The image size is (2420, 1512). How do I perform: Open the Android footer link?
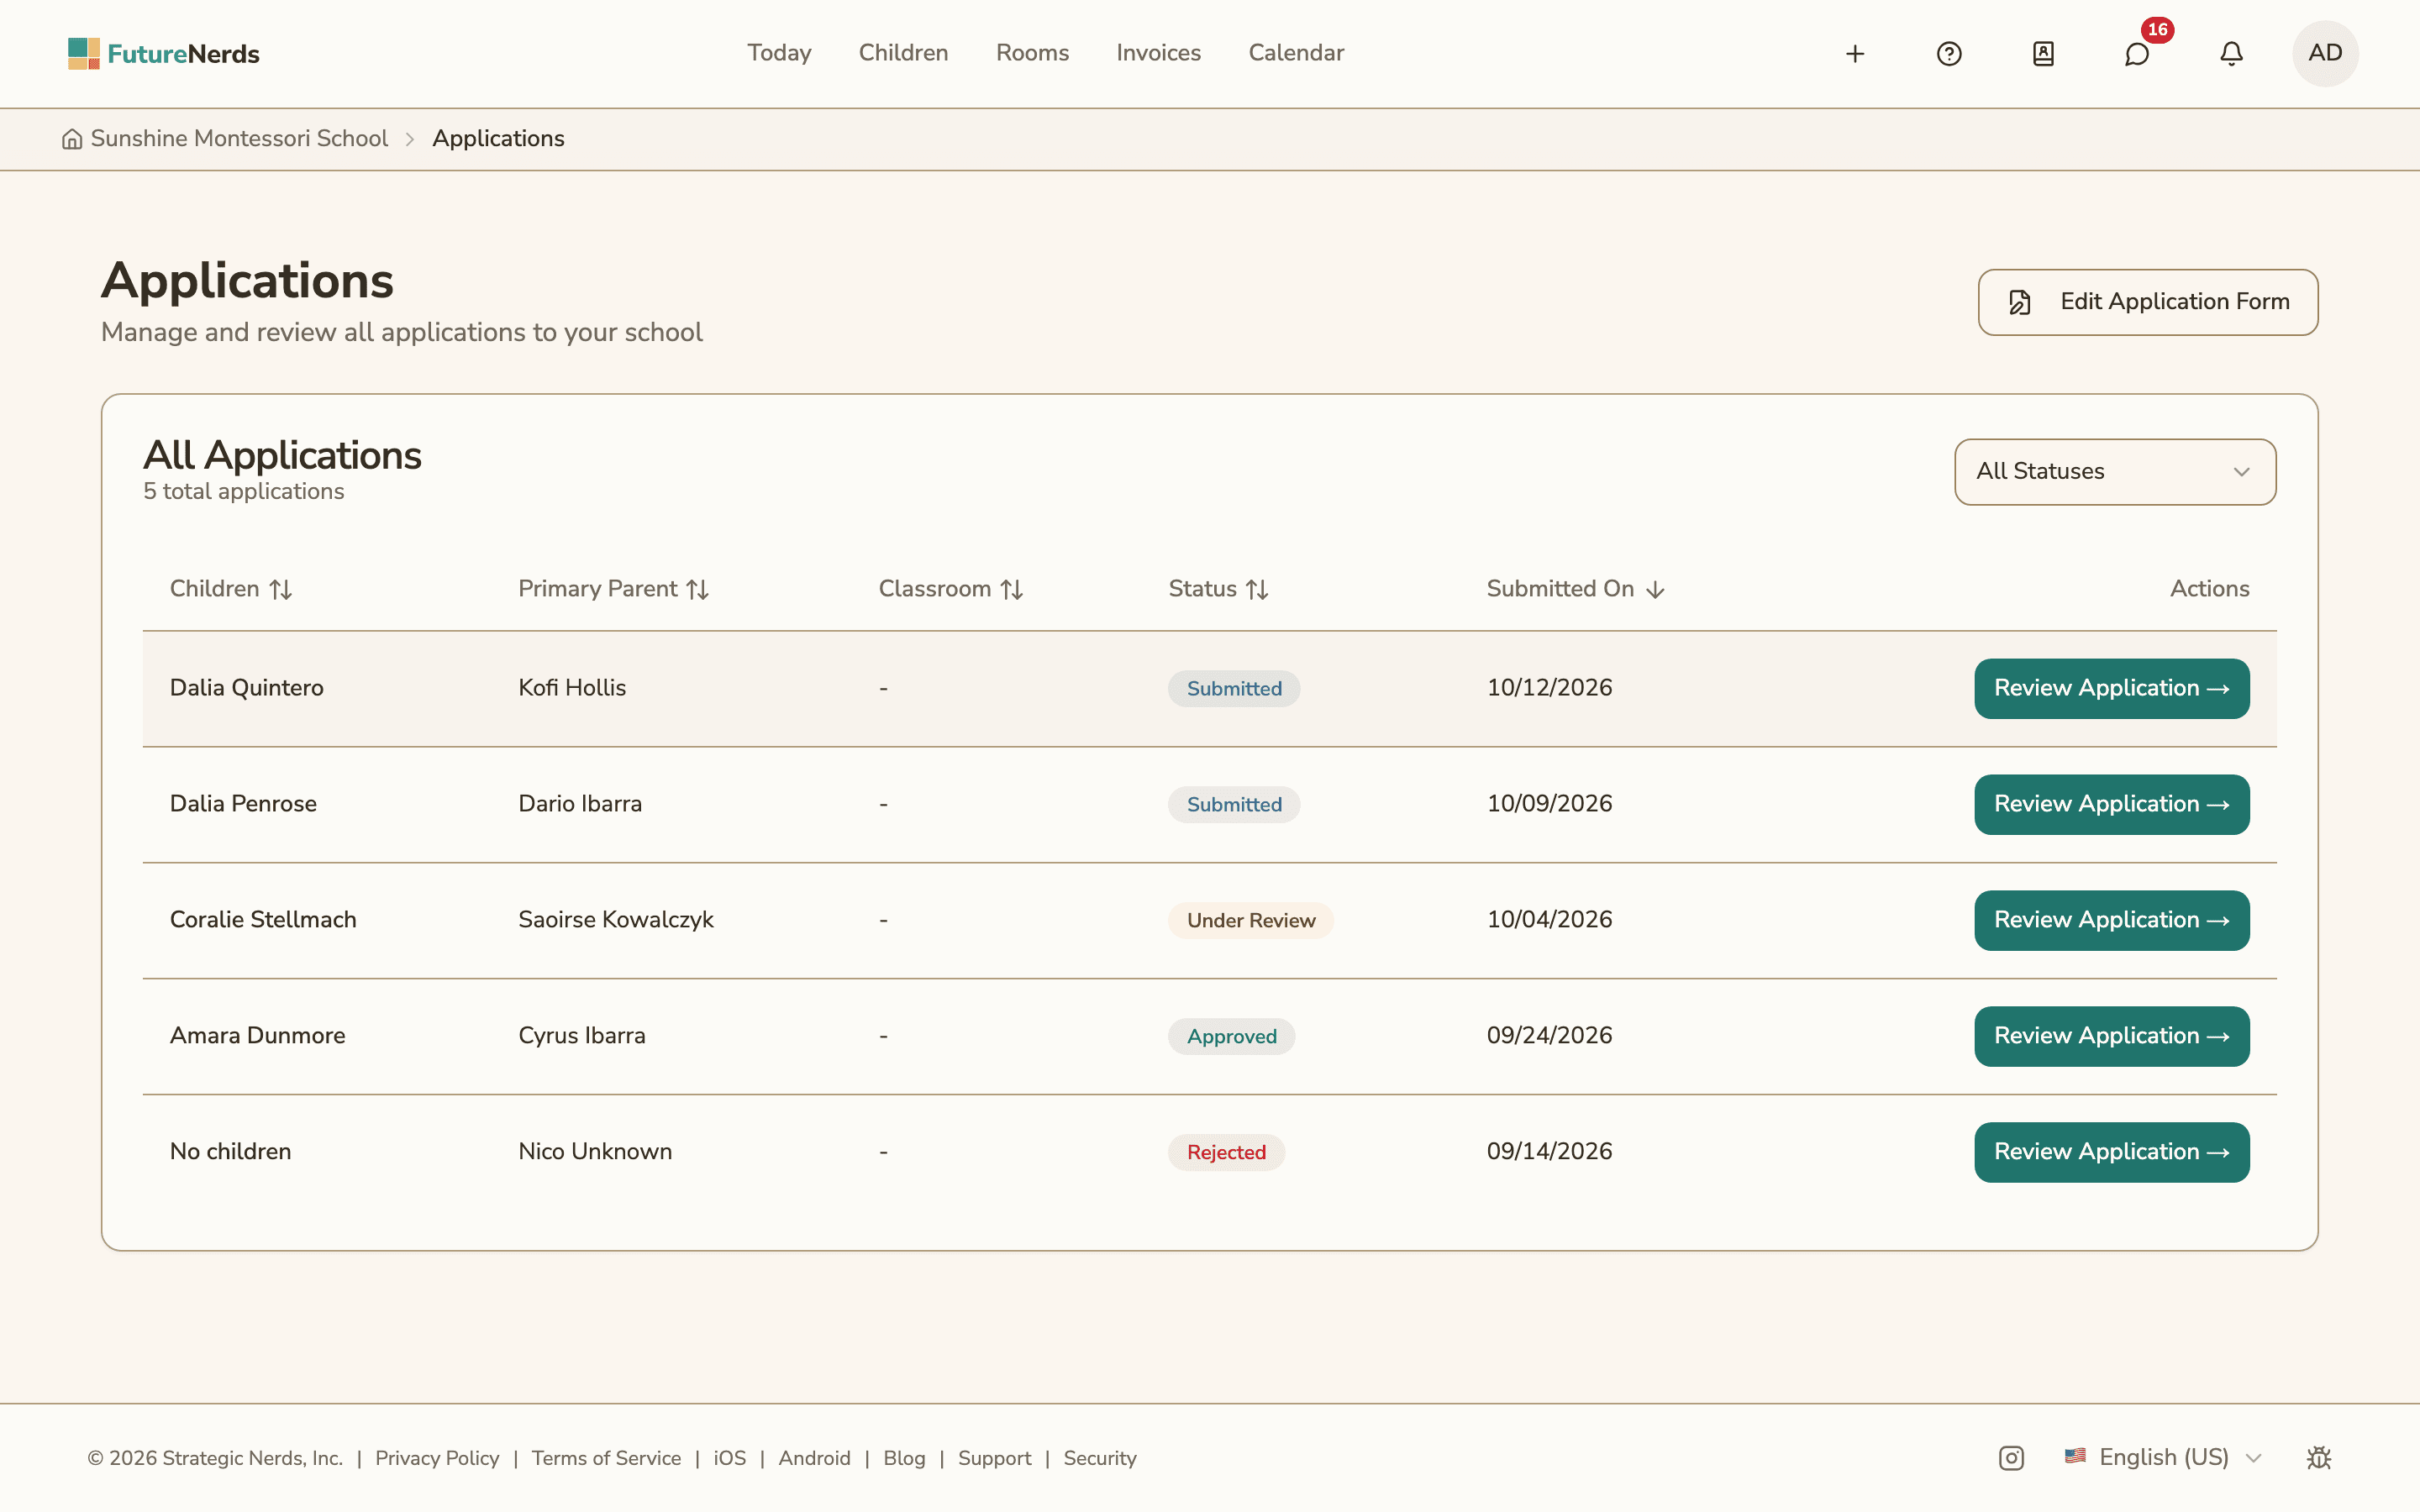tap(814, 1458)
